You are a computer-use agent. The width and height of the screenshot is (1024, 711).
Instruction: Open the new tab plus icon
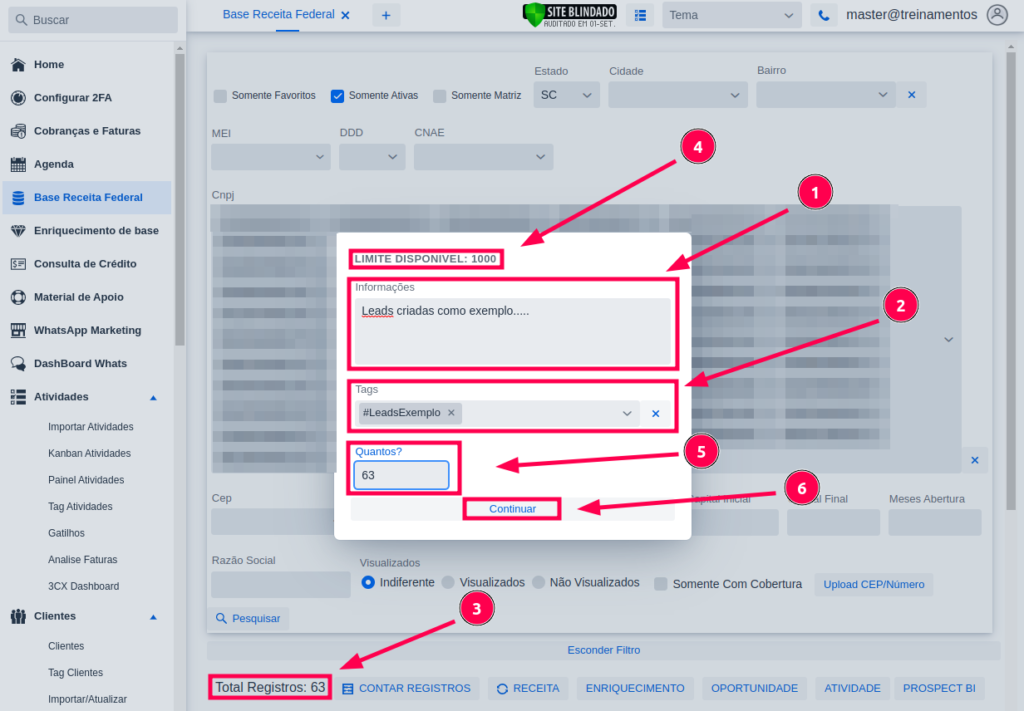(386, 15)
